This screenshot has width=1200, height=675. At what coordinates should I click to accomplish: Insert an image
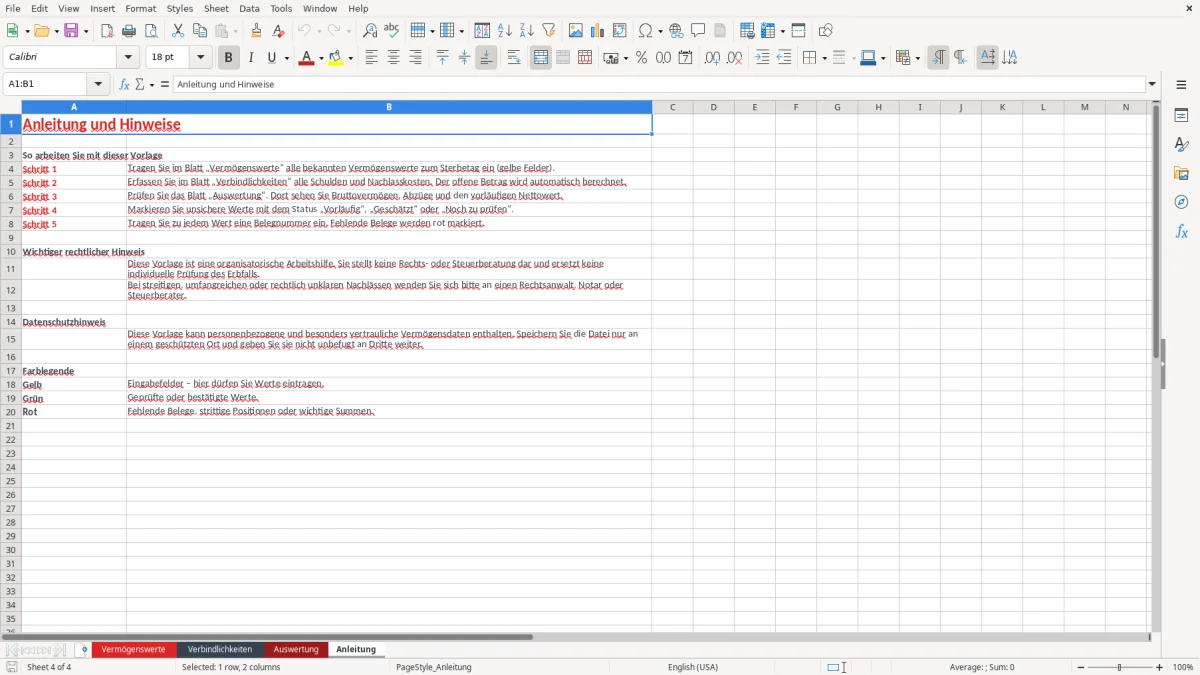[x=576, y=31]
